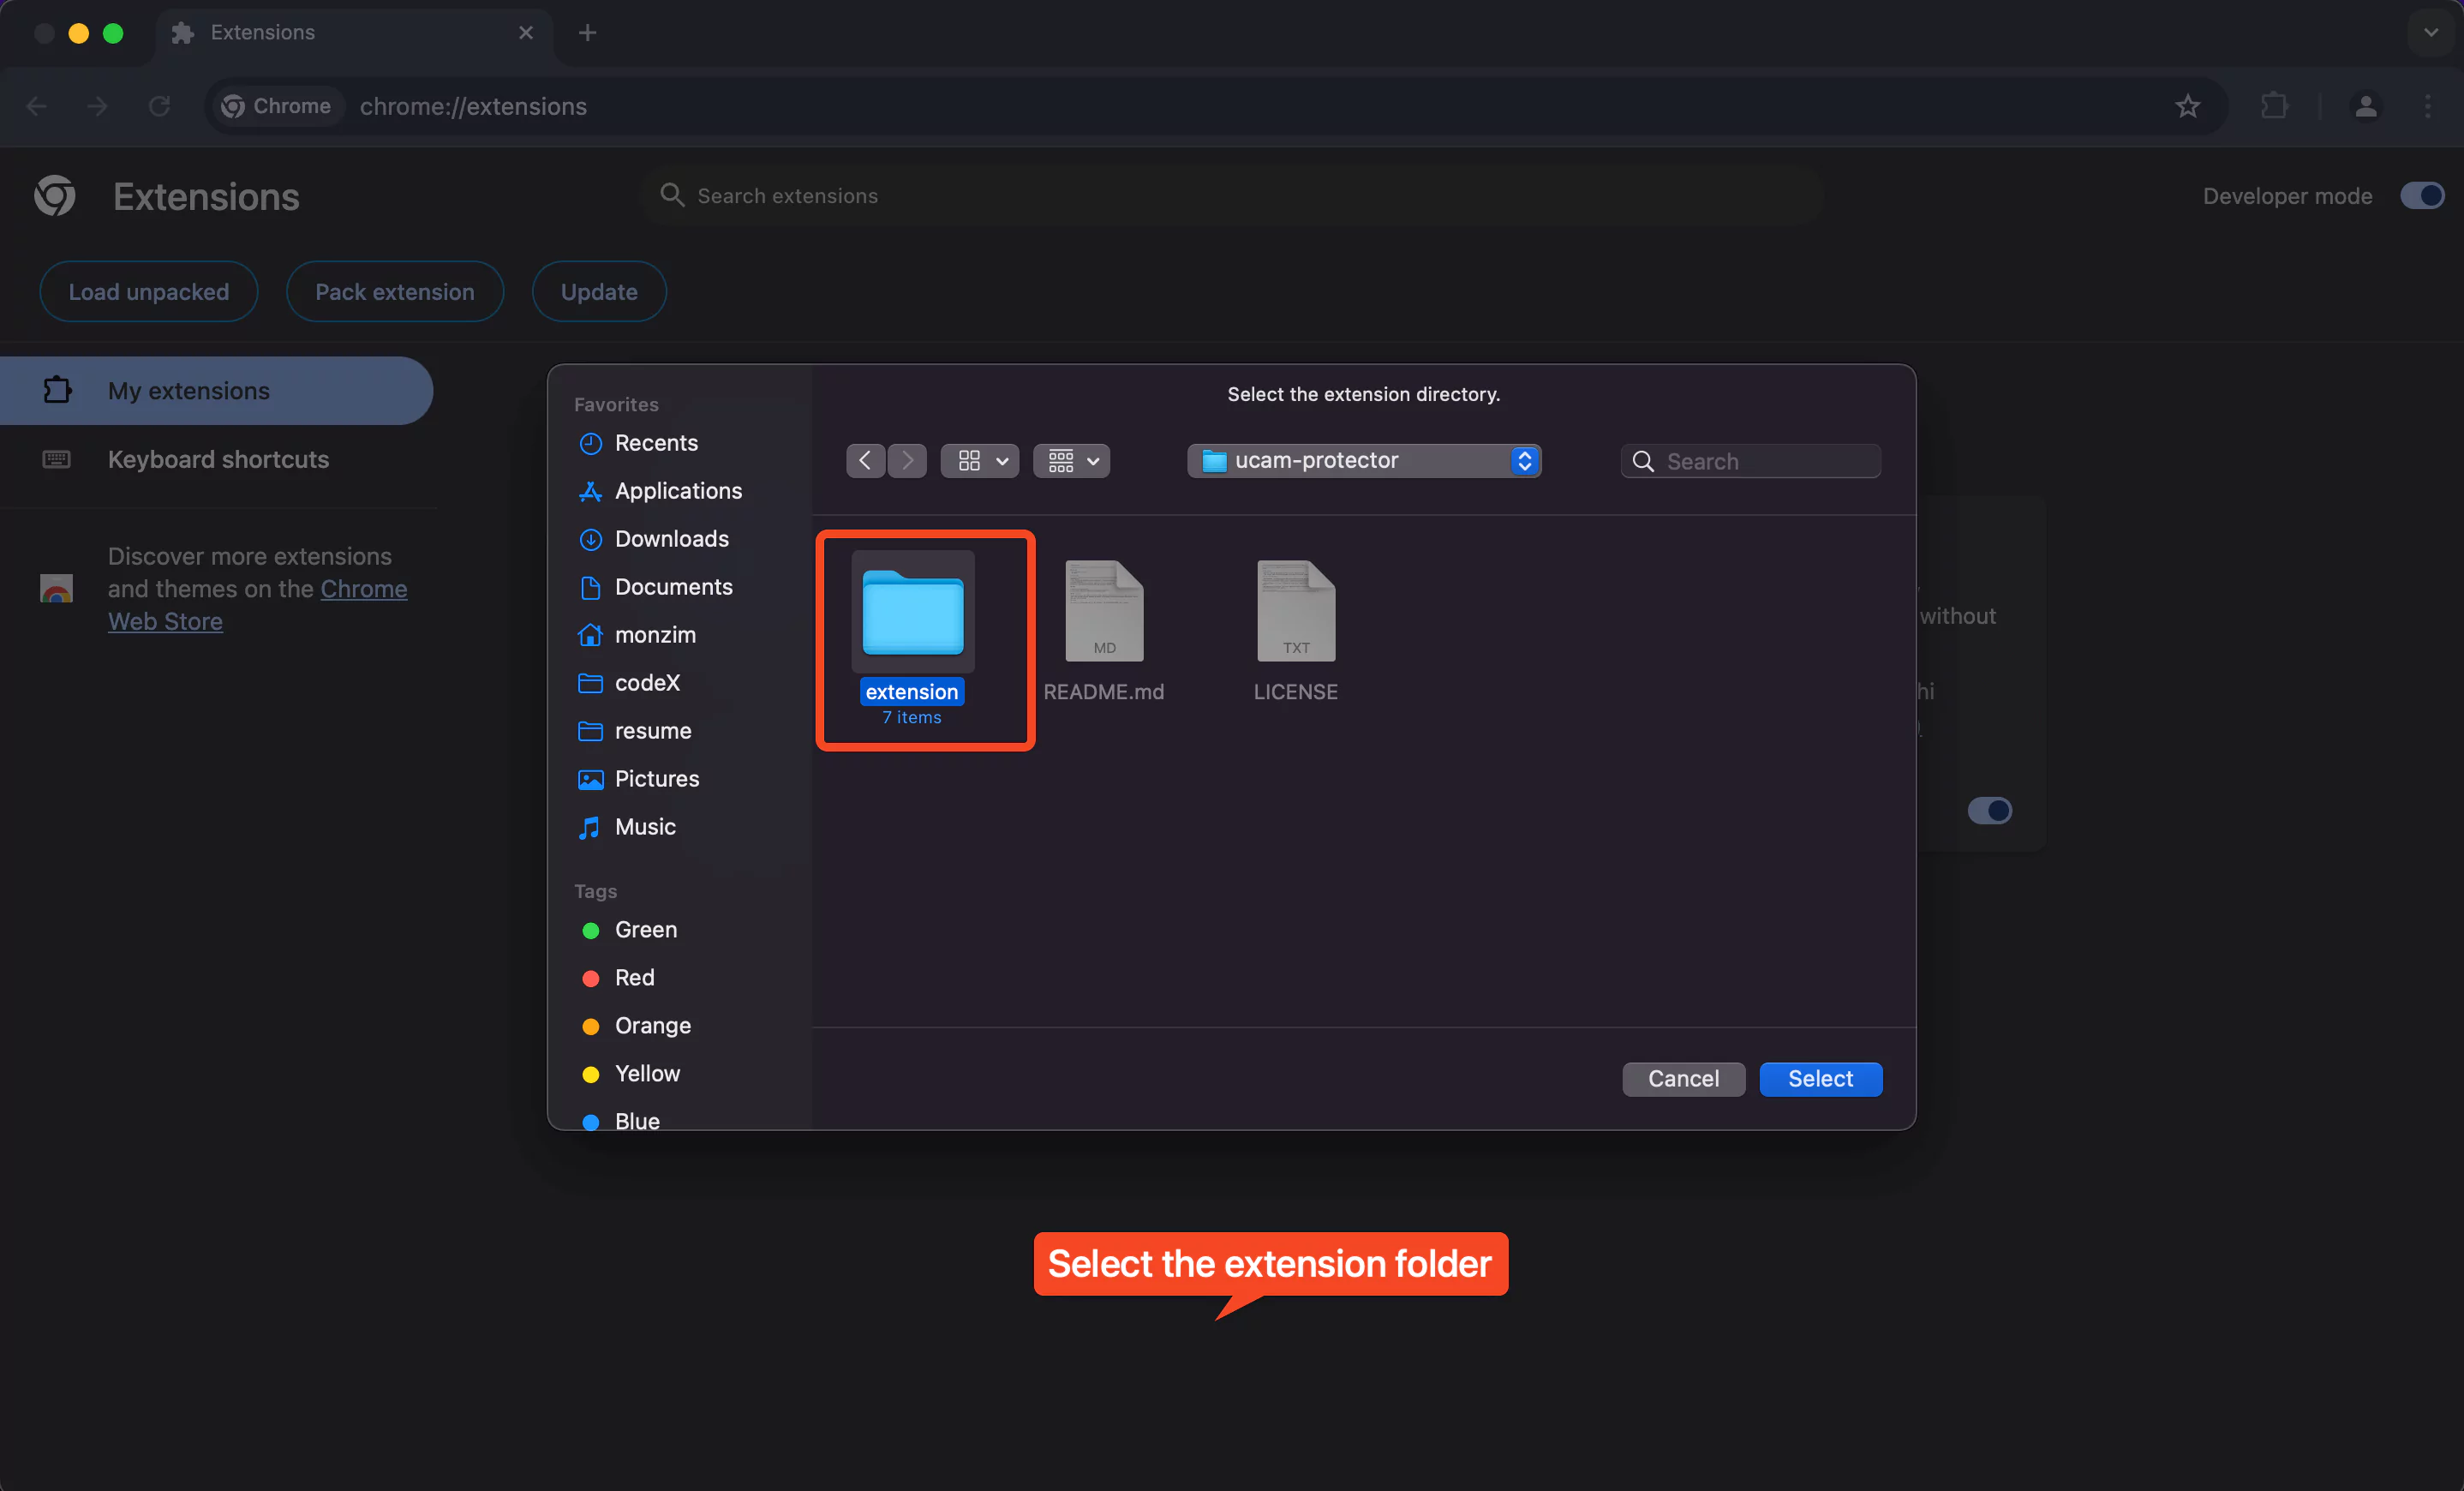Click the Red tag swatch
The width and height of the screenshot is (2464, 1491).
pos(591,977)
